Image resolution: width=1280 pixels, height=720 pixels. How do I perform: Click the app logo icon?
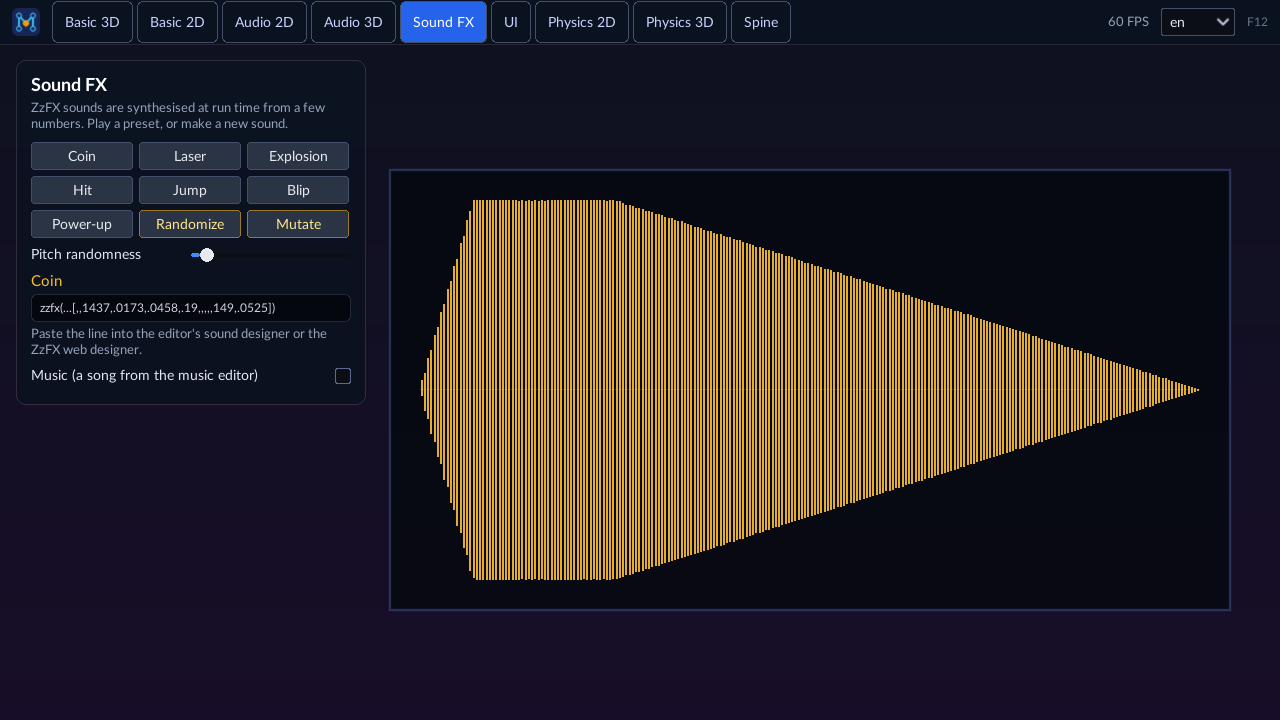tap(26, 22)
